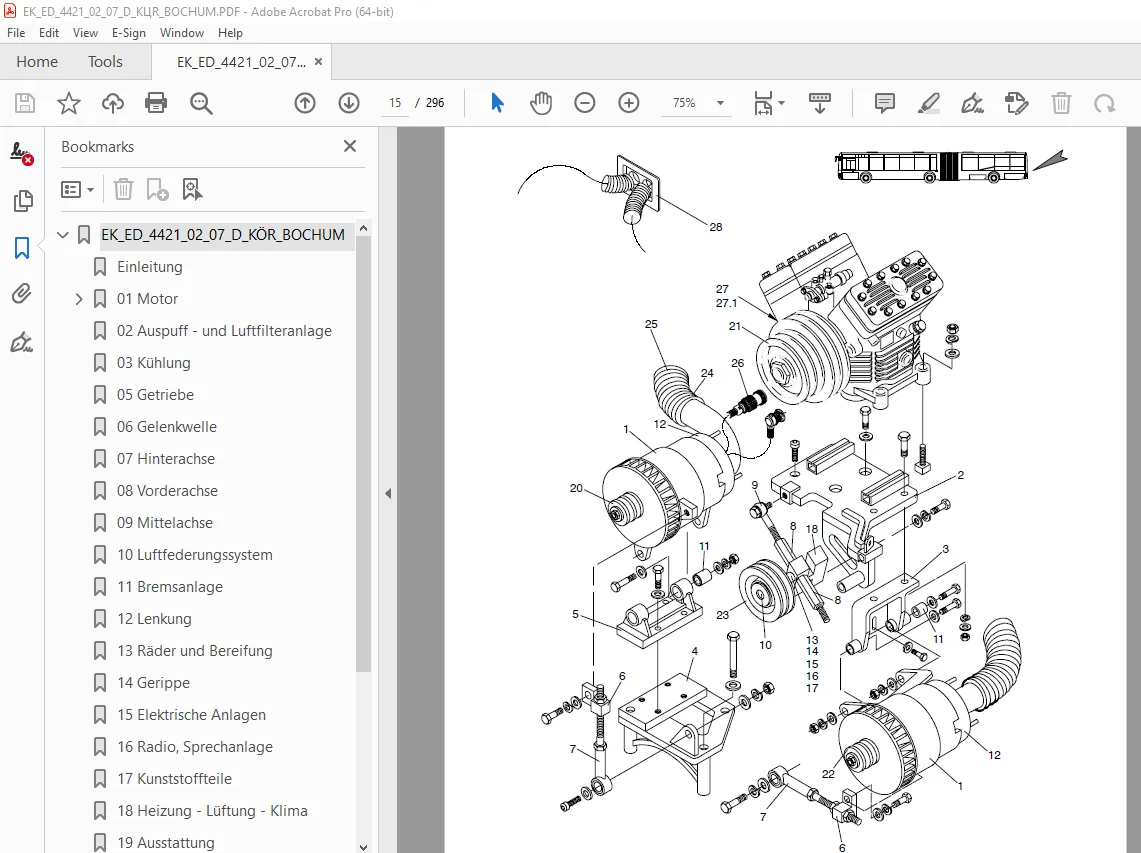Viewport: 1141px width, 853px height.
Task: Click the scrolling mode toolbar icon
Action: pyautogui.click(x=820, y=103)
